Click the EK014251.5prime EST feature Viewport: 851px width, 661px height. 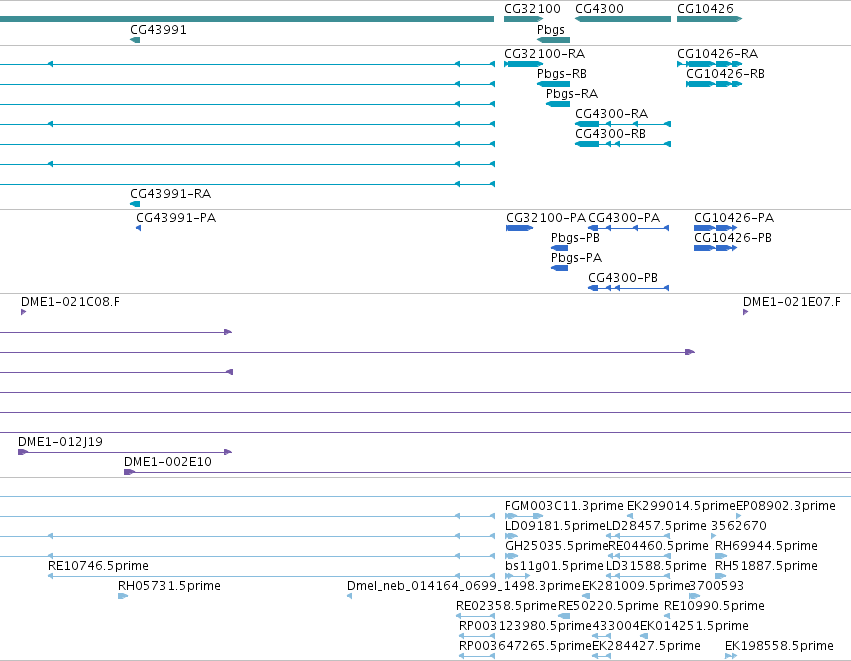pyautogui.click(x=644, y=636)
